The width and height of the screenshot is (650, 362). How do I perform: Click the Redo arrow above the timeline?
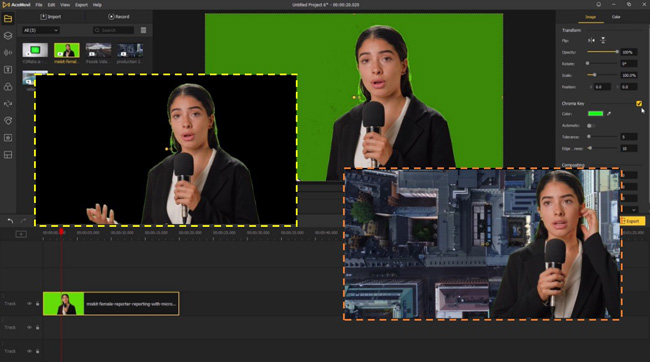(x=24, y=221)
